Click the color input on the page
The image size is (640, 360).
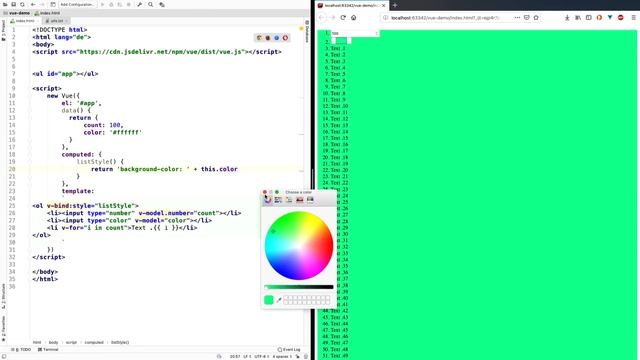(341, 41)
